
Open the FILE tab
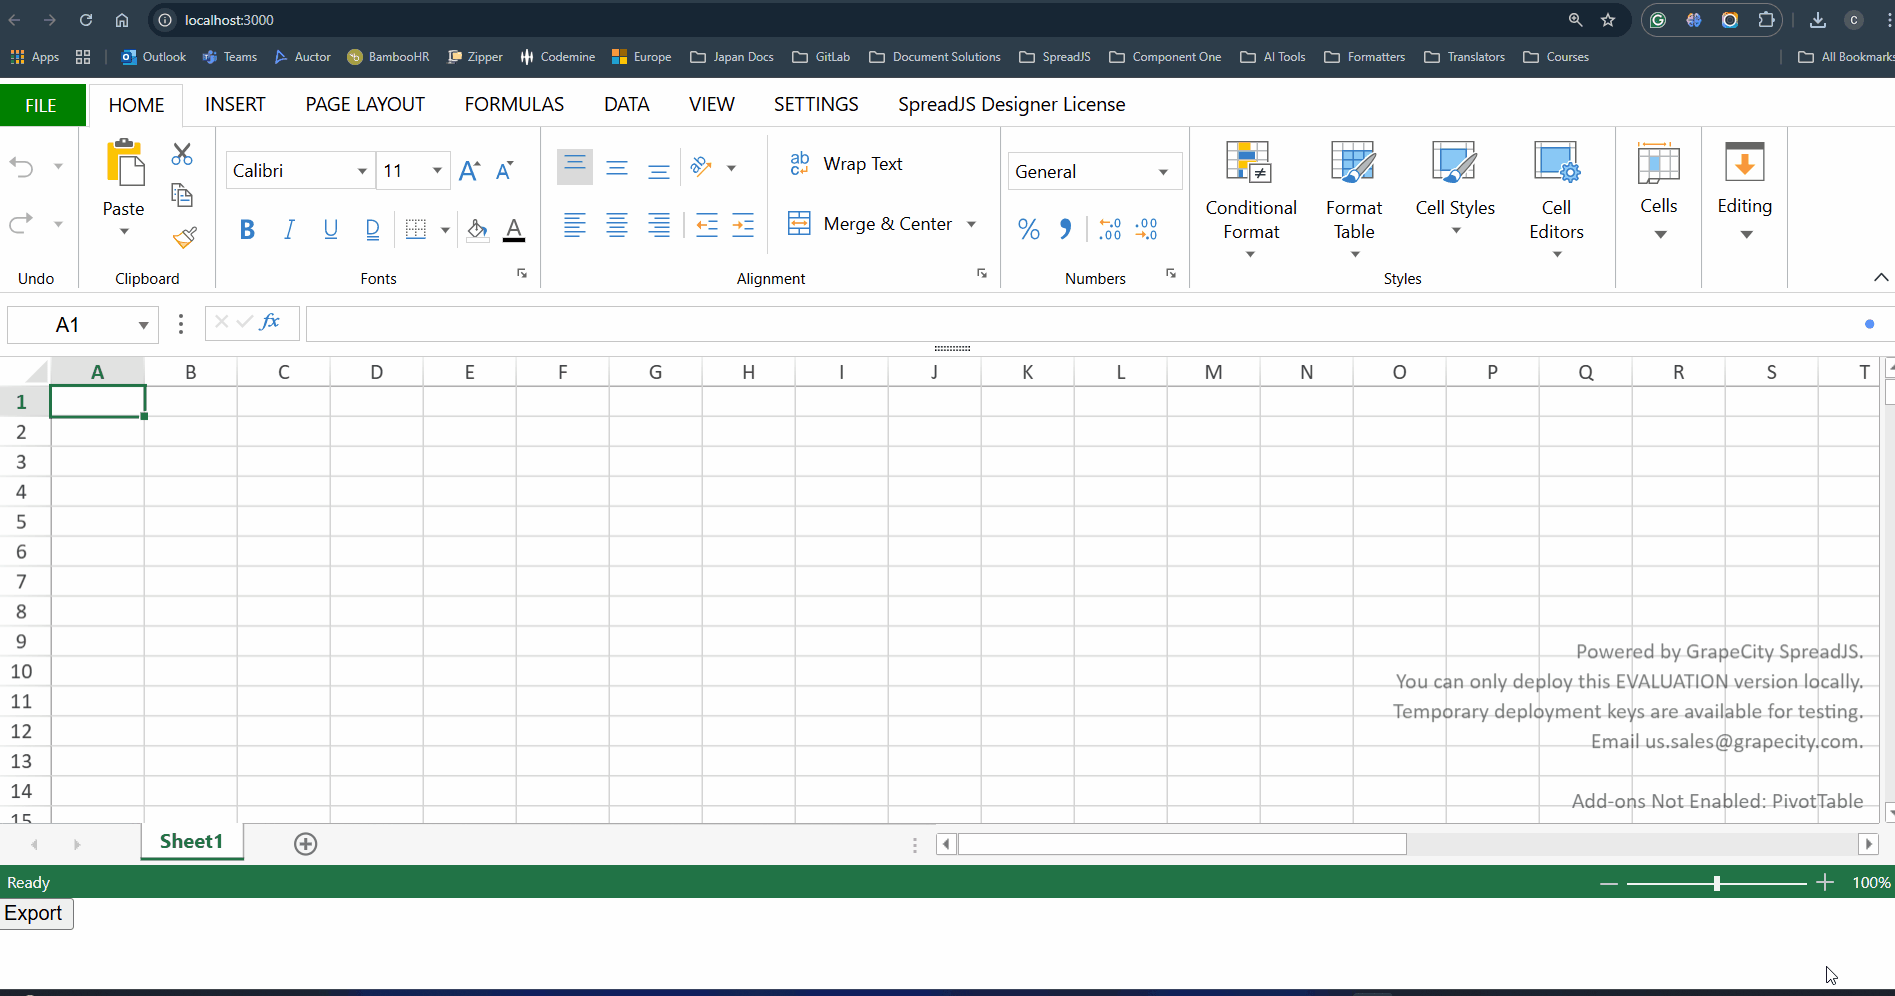(41, 105)
